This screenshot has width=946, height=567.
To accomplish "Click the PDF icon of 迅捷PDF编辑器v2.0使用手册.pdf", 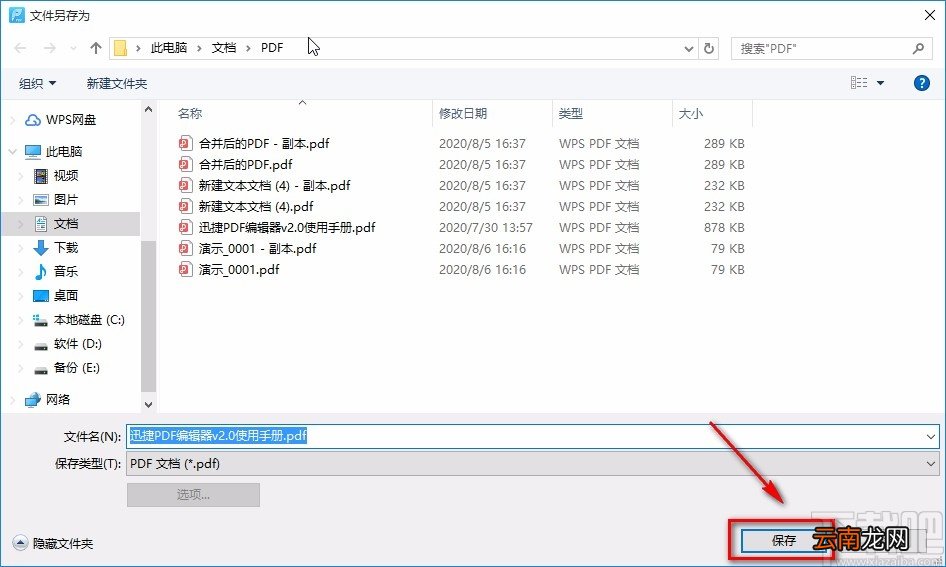I will (185, 227).
